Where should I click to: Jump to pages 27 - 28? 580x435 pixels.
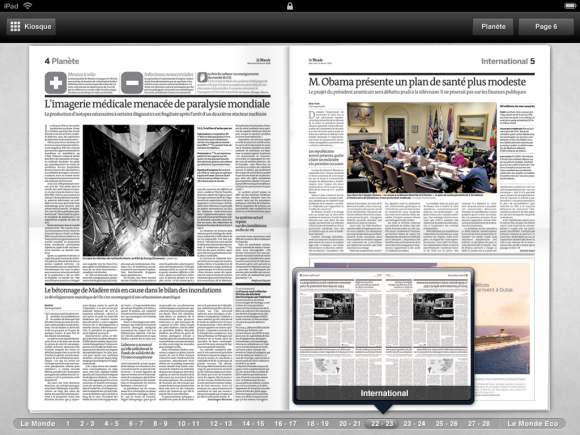tap(479, 424)
